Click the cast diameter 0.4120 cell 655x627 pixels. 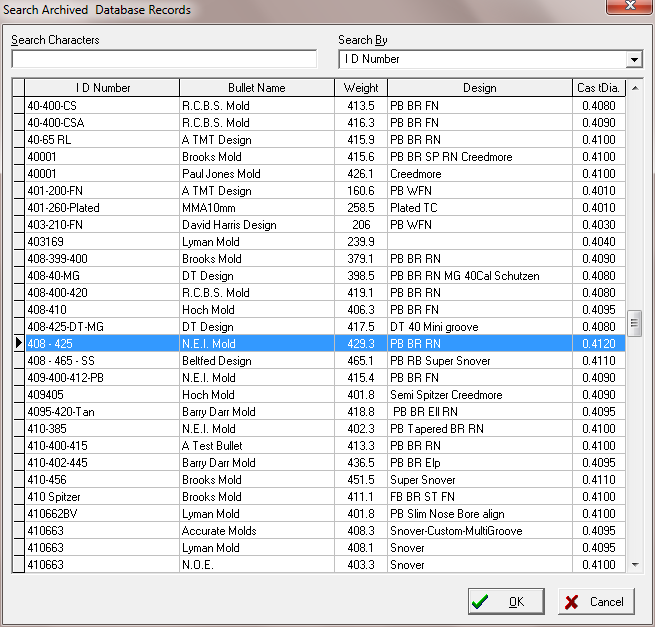tap(599, 344)
